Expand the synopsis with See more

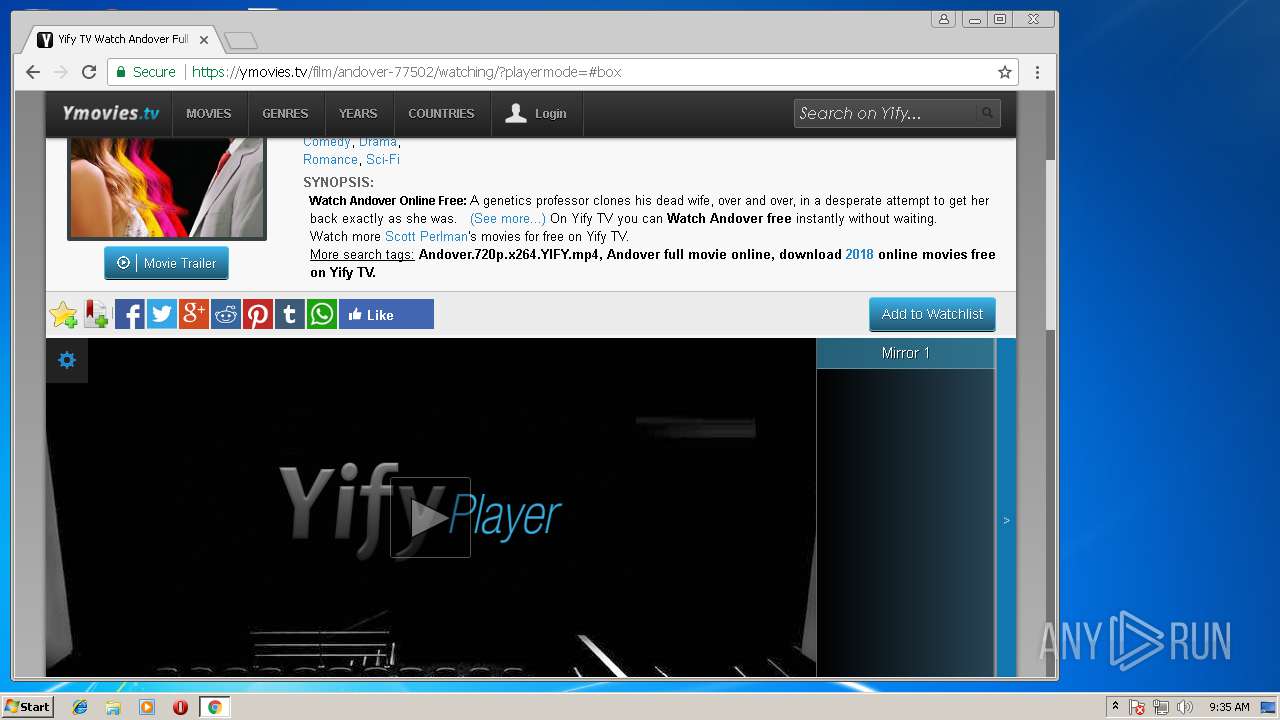508,218
